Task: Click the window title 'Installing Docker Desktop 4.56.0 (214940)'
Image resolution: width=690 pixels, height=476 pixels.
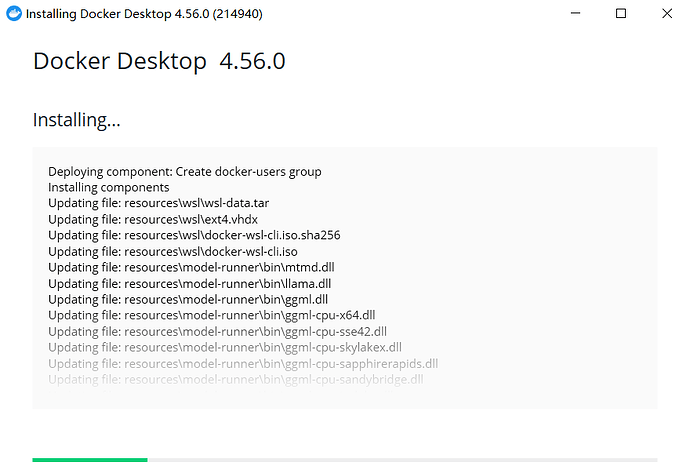Action: pyautogui.click(x=144, y=14)
